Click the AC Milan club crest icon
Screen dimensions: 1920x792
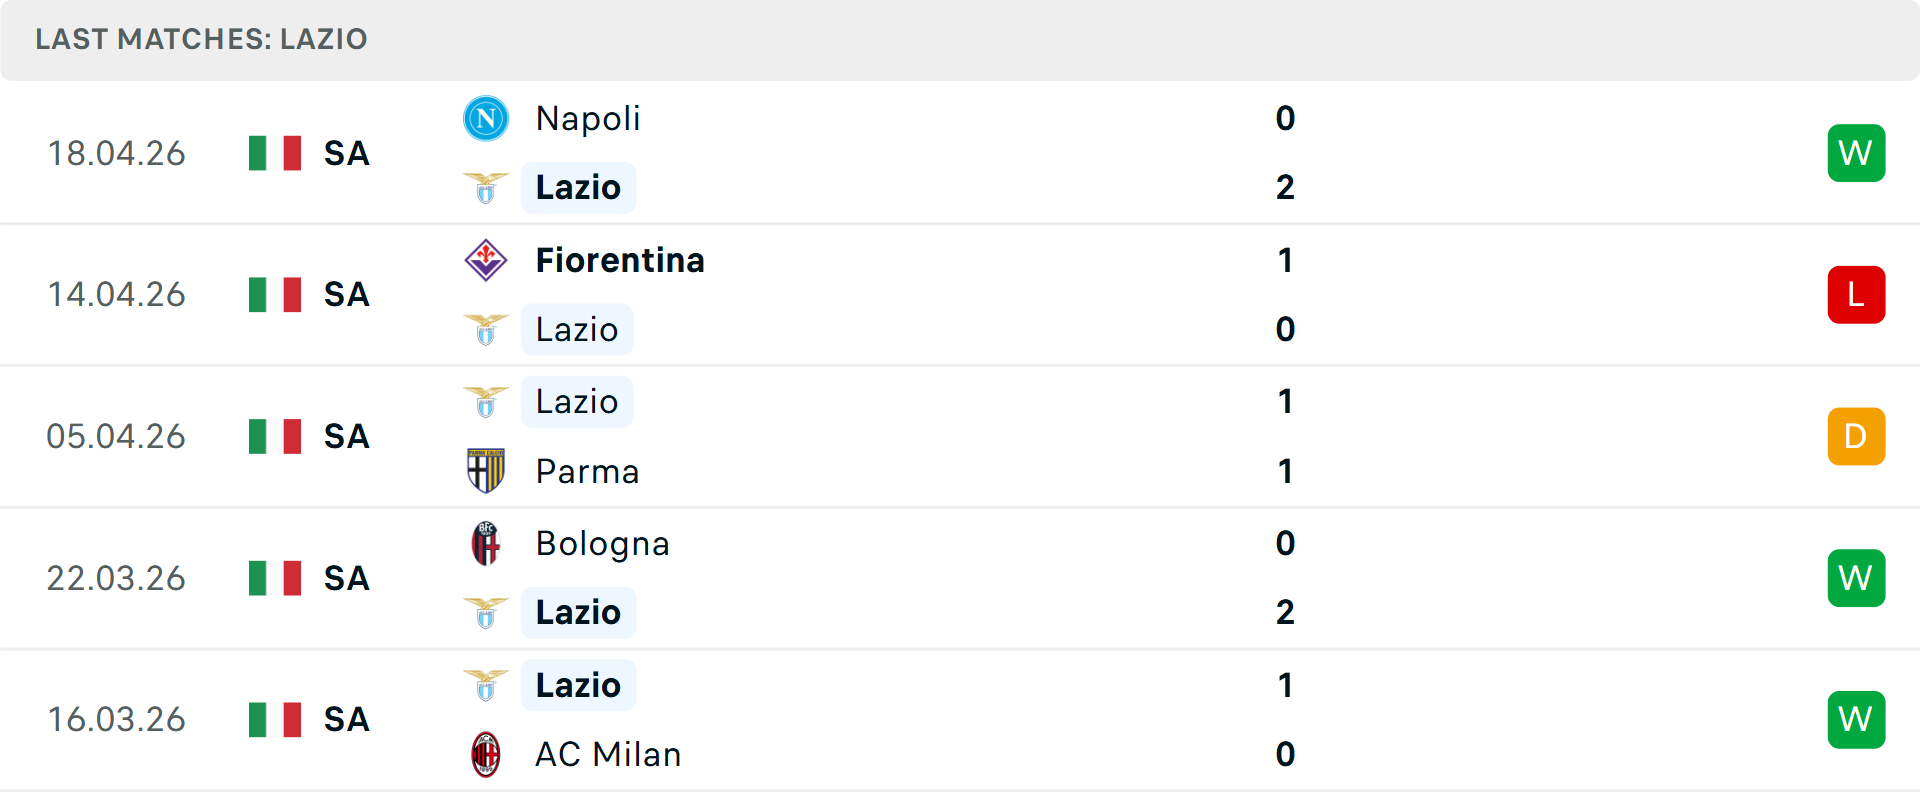486,754
